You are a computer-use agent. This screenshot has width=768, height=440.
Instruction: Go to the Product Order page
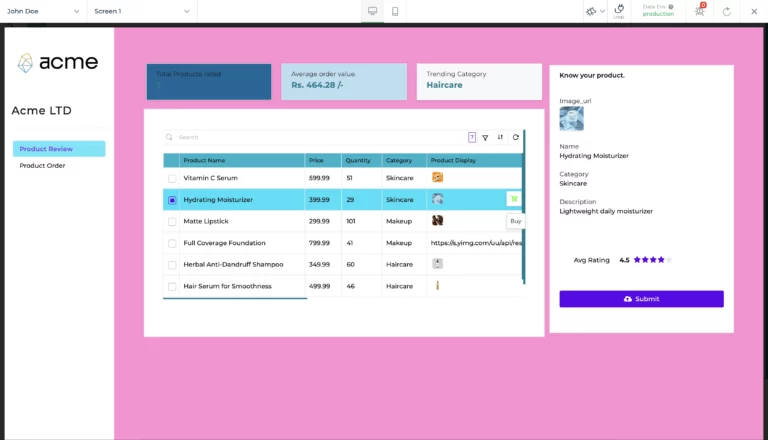click(x=42, y=166)
